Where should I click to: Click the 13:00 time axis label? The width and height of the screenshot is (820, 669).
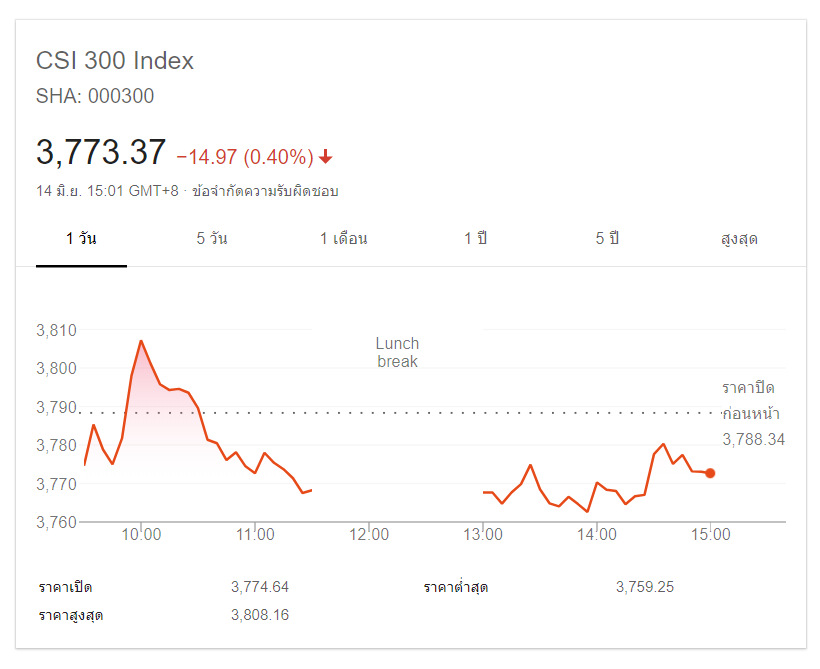click(483, 535)
